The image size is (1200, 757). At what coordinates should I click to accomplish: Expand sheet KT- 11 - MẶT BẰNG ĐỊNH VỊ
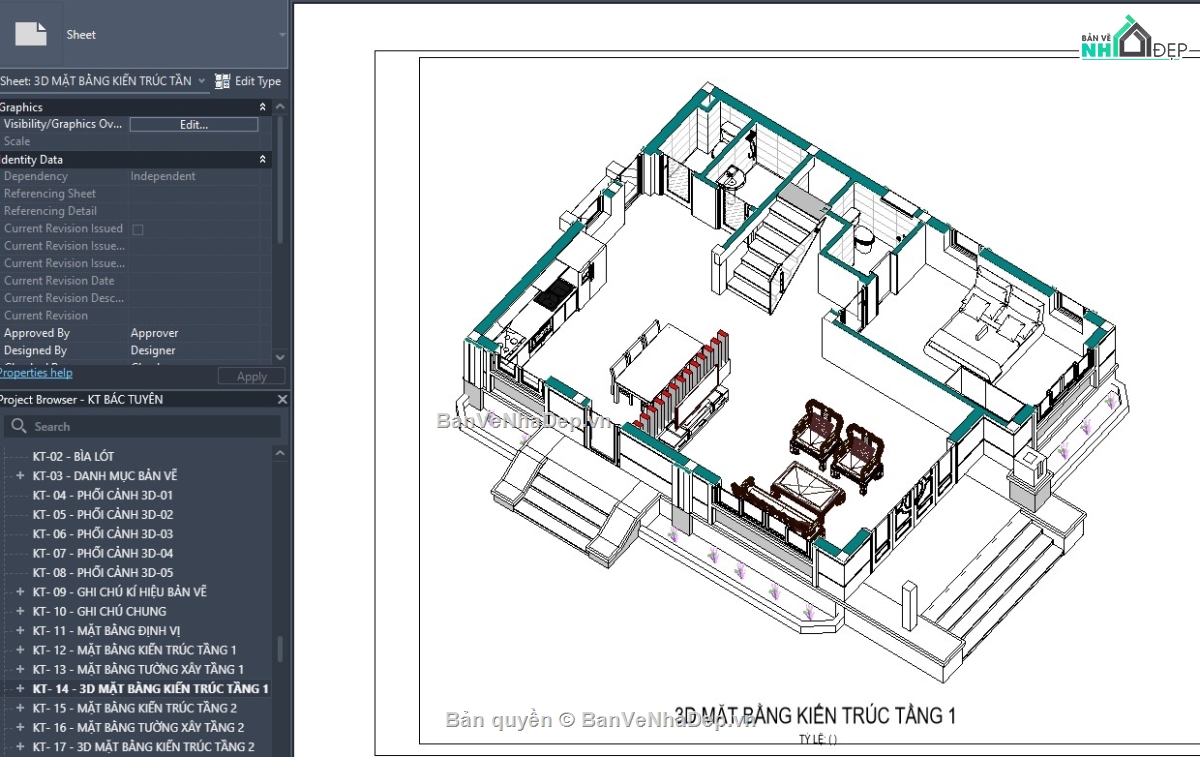pyautogui.click(x=20, y=631)
